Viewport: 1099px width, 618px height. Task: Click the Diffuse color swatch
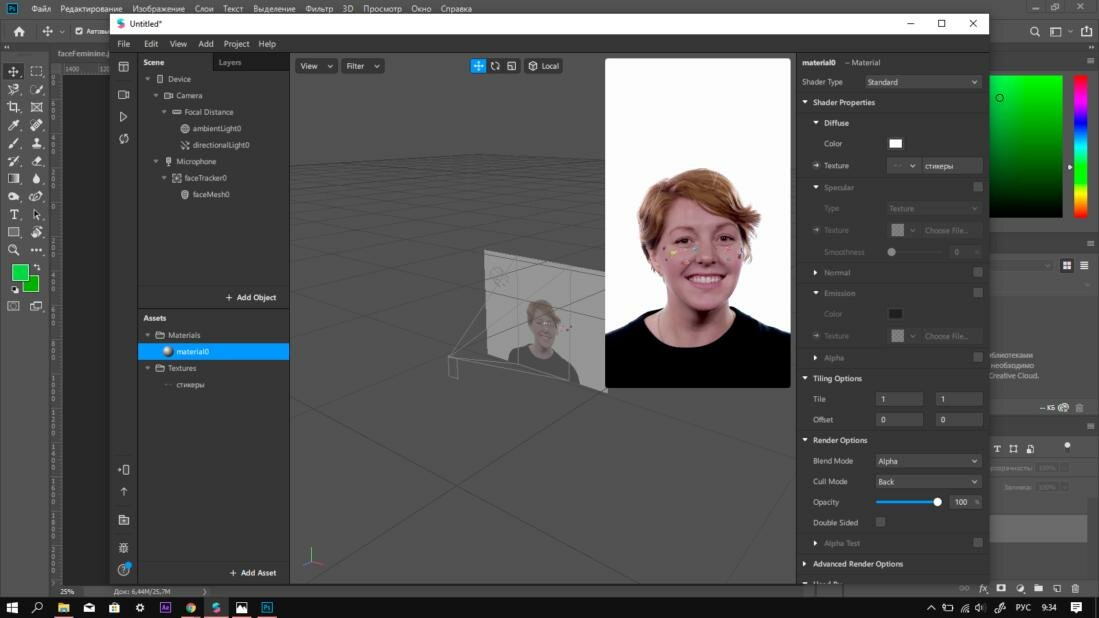pyautogui.click(x=895, y=144)
